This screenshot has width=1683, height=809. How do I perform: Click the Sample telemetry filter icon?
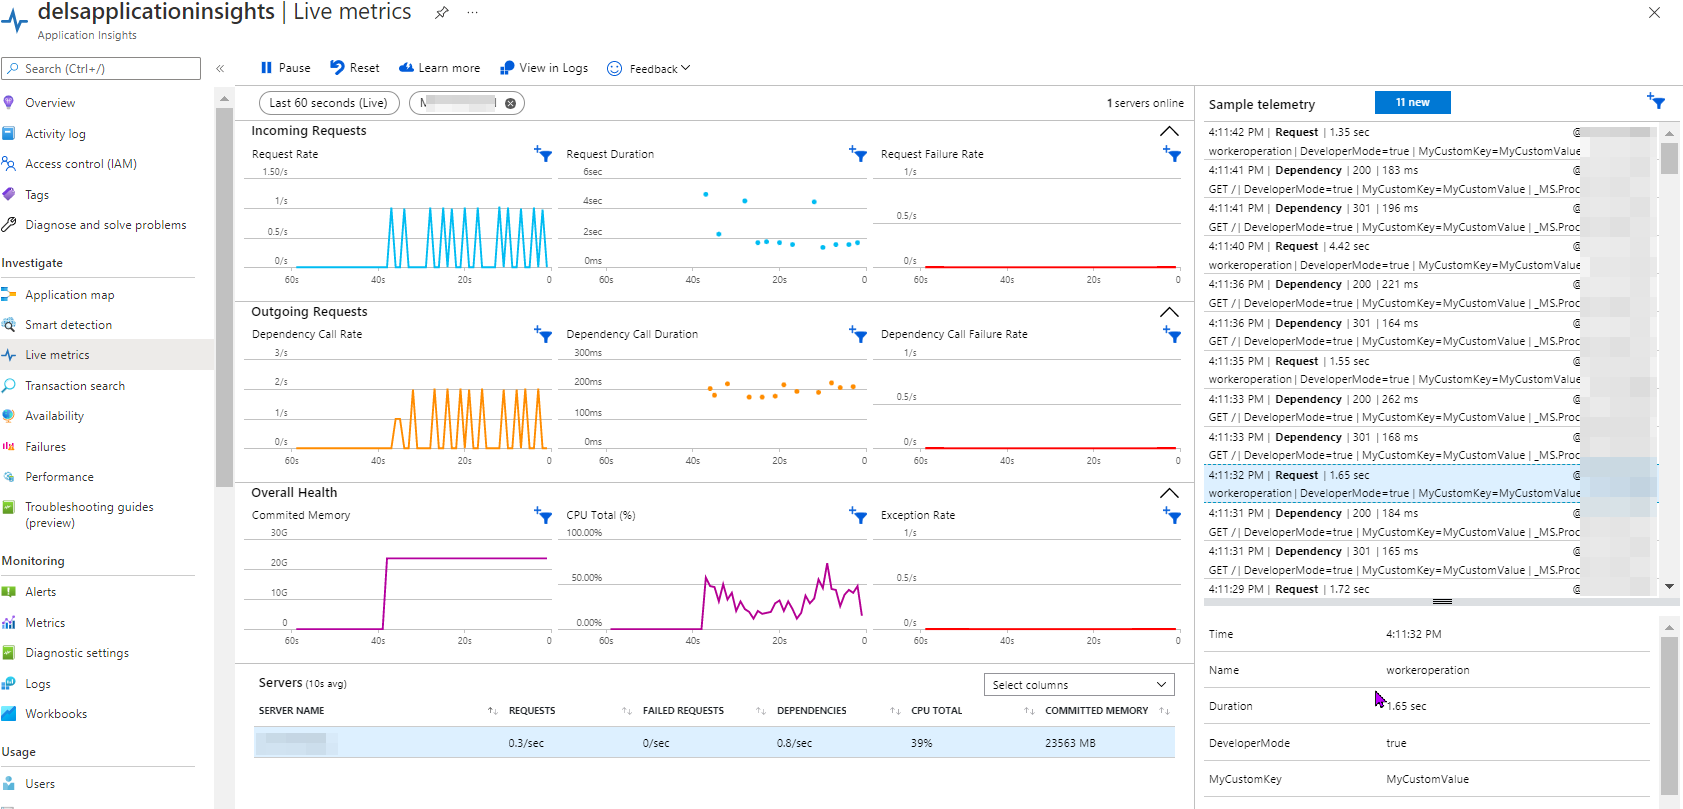point(1656,101)
